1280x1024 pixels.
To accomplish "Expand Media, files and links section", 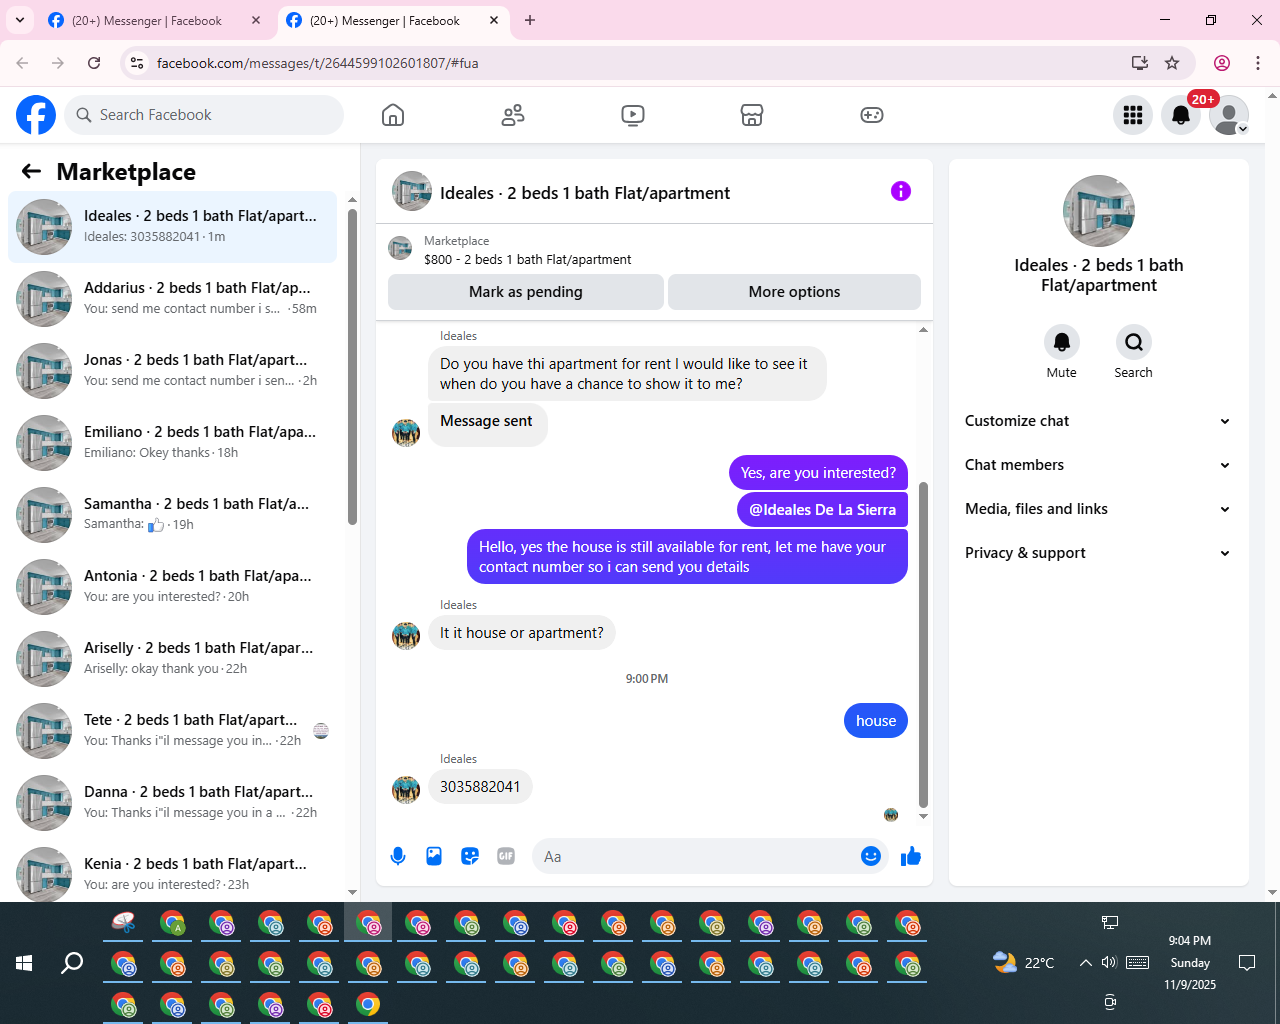I will point(1098,509).
